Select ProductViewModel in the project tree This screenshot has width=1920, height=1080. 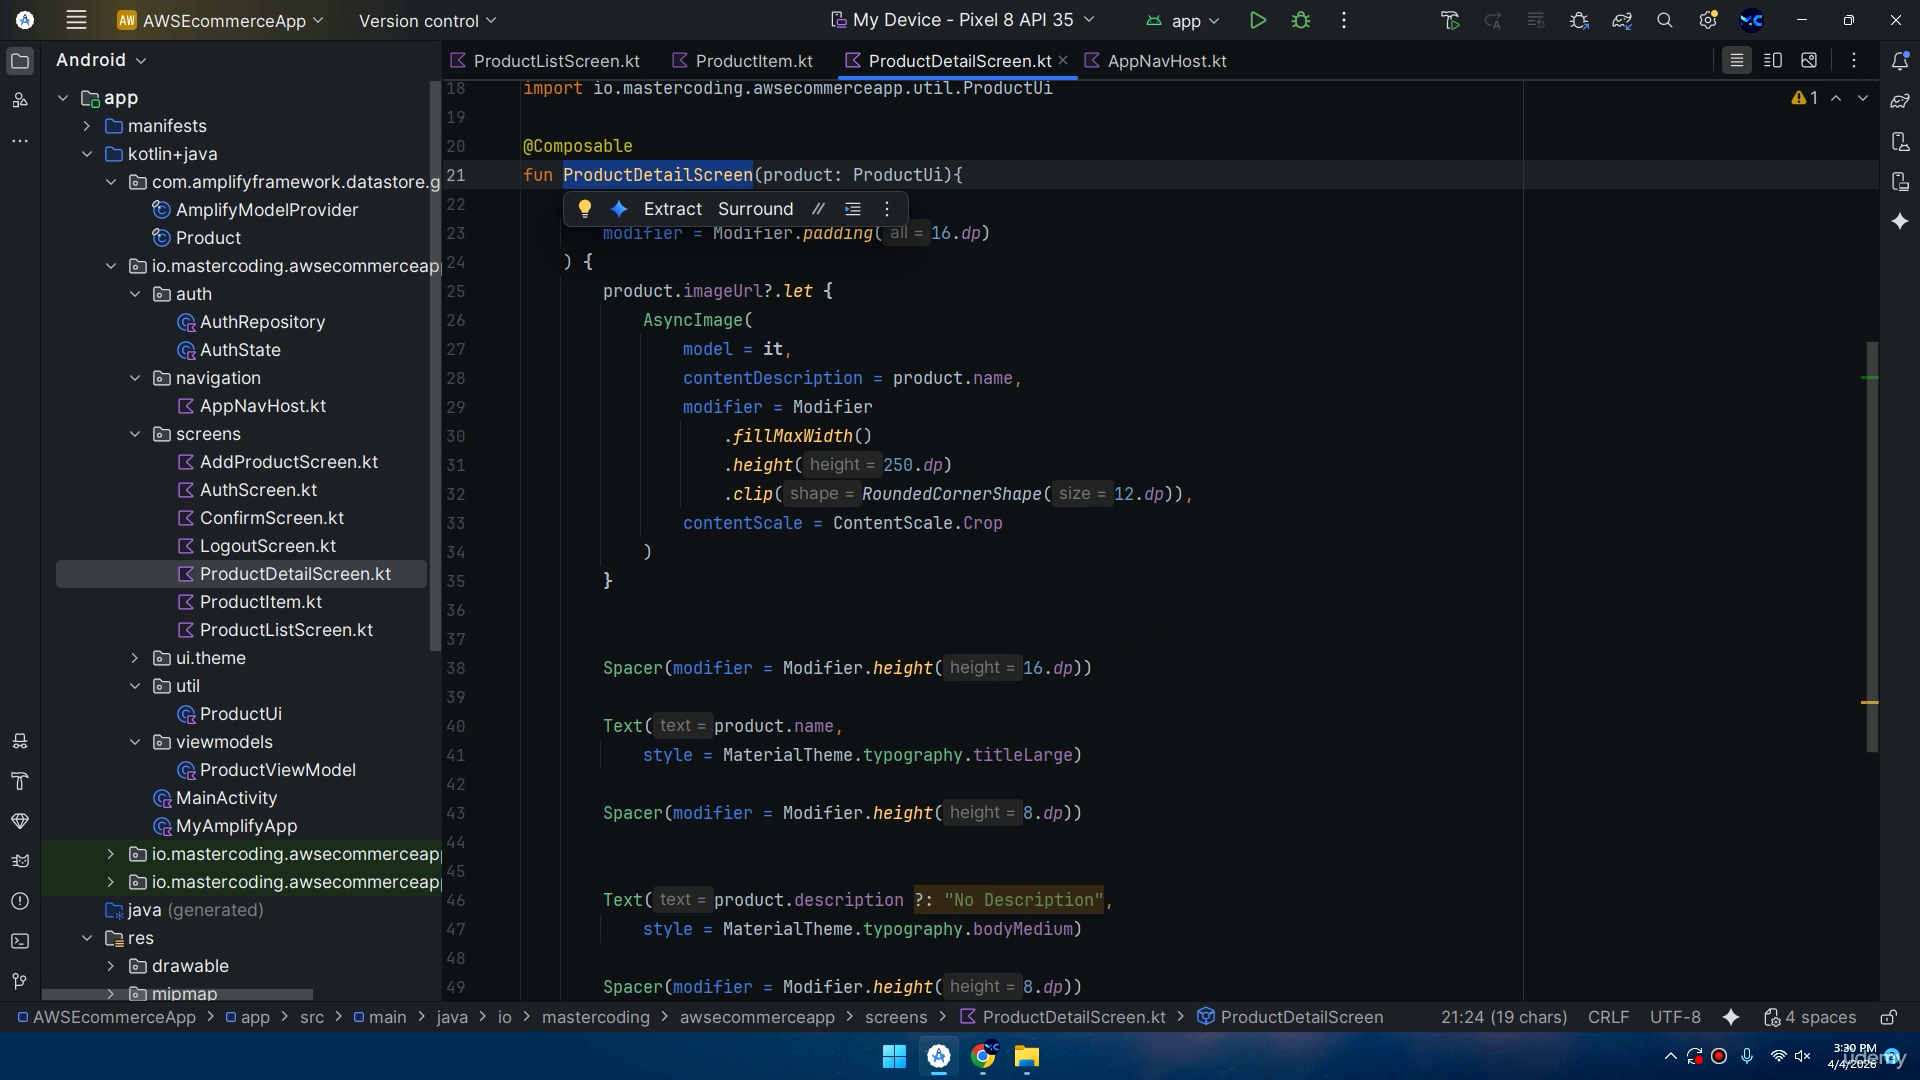click(x=278, y=770)
